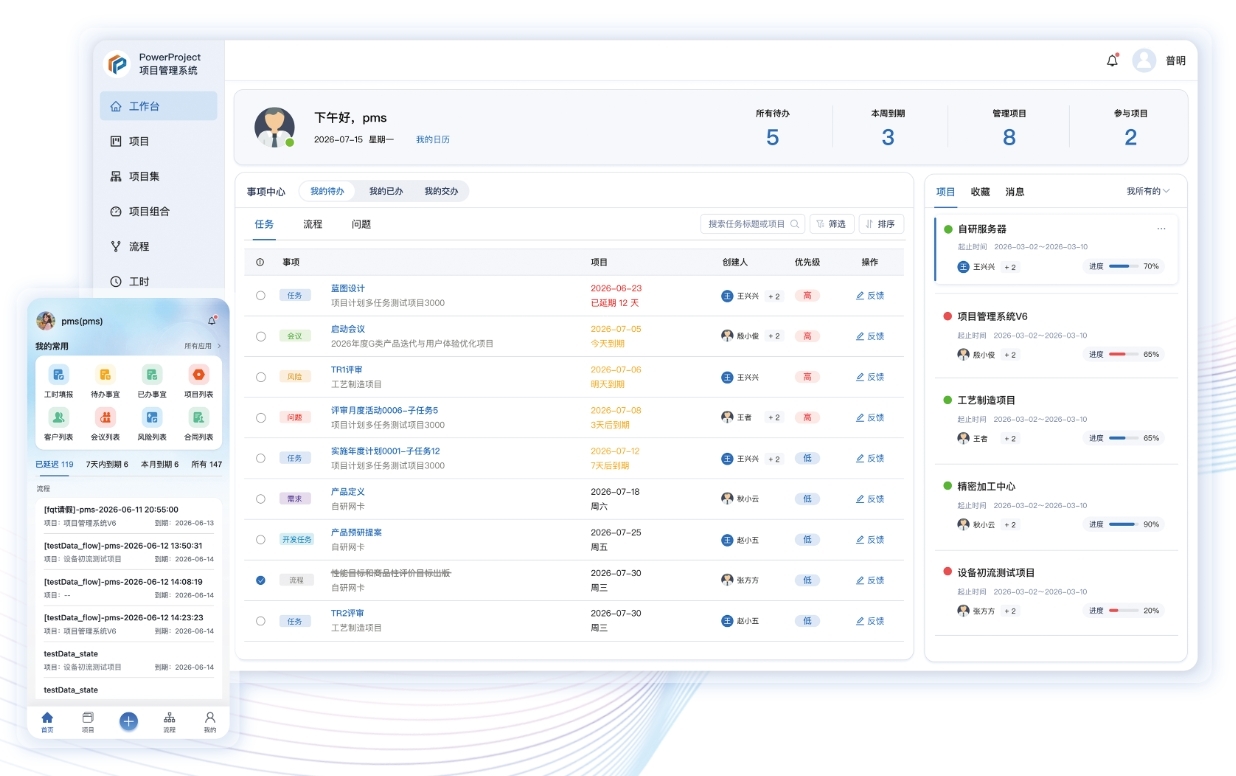Click 设备初流测试项目 progress bar at 20%
The image size is (1236, 776).
click(x=1123, y=610)
